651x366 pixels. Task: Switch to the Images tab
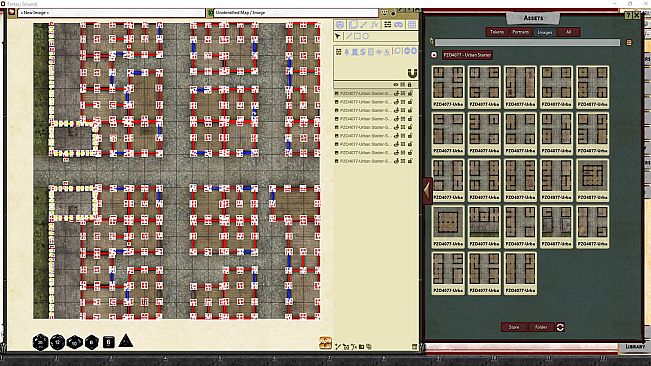click(544, 32)
